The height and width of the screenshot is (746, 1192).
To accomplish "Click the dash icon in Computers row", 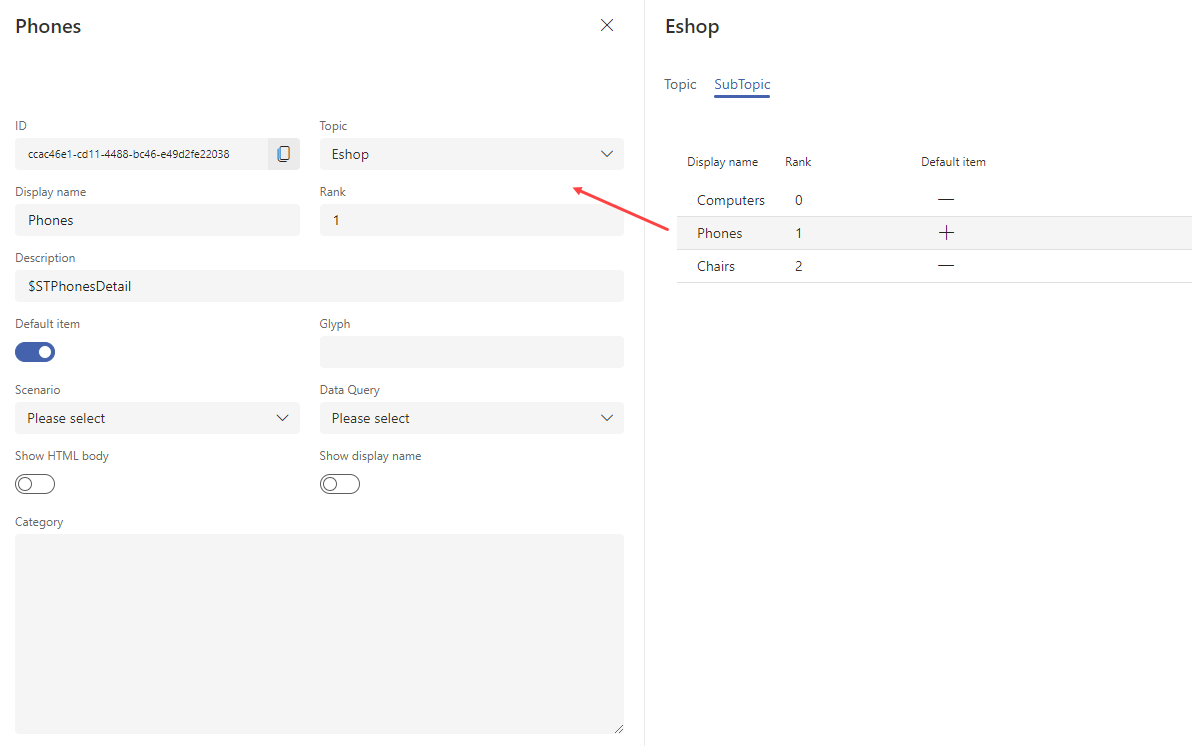I will [946, 199].
